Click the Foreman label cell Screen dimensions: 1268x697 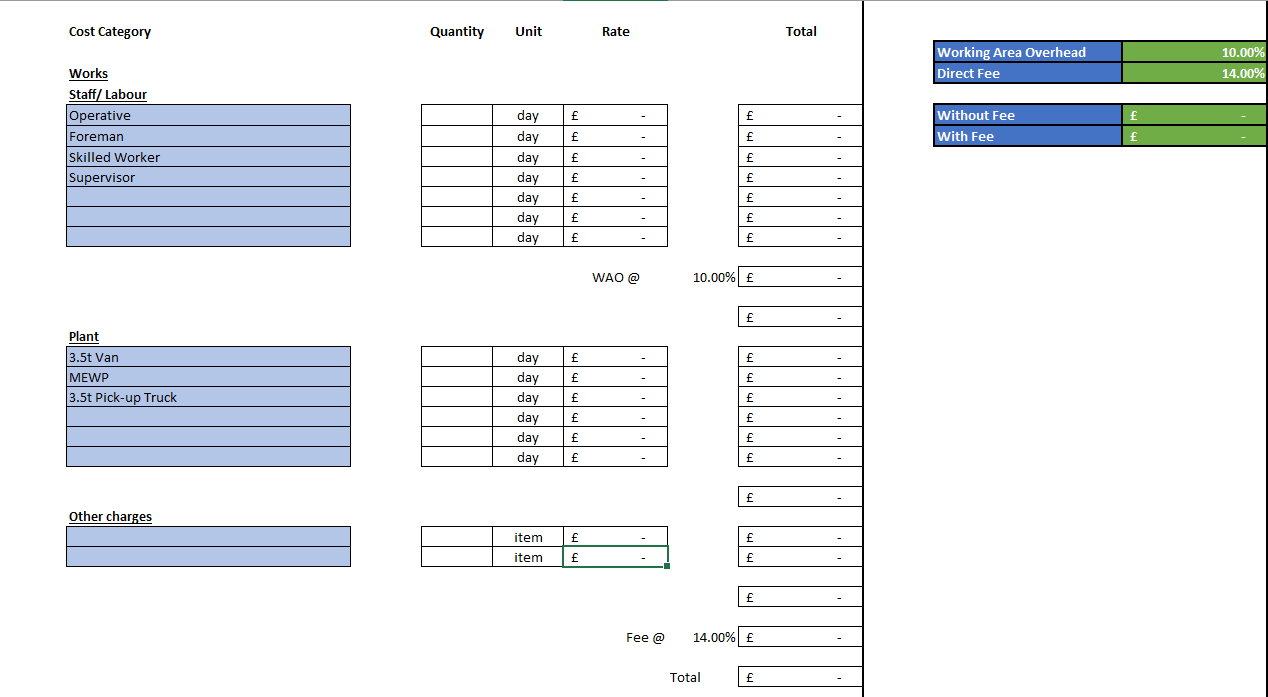[x=208, y=137]
